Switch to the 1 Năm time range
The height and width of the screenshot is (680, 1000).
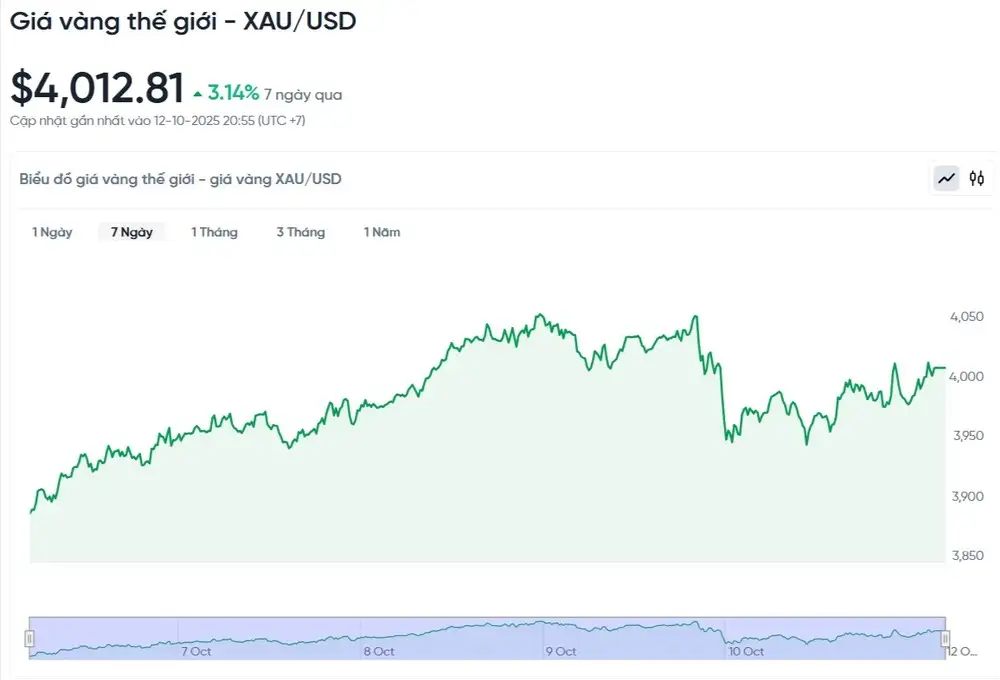tap(382, 232)
